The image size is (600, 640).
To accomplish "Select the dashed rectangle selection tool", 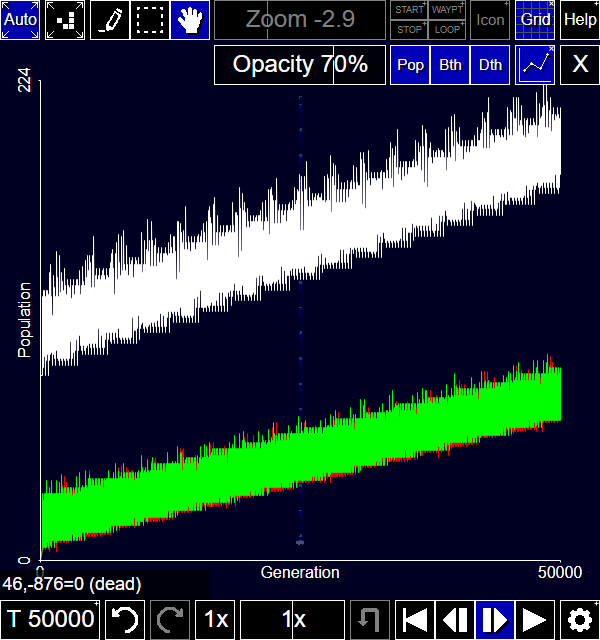I will (x=150, y=20).
